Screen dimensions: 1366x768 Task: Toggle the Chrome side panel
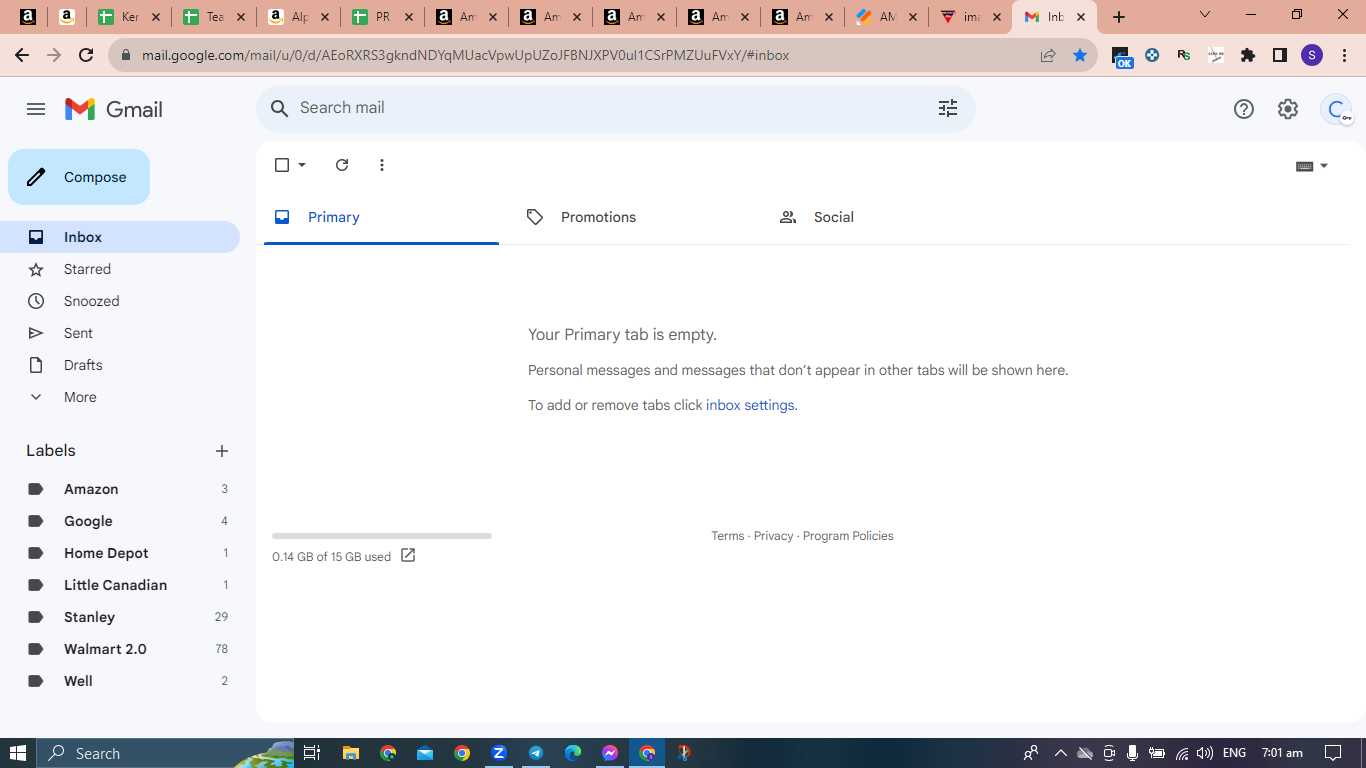tap(1280, 55)
